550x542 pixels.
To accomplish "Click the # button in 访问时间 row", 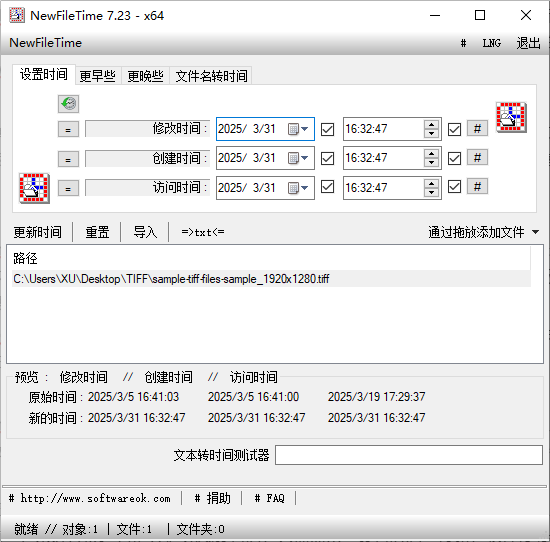I will click(x=477, y=187).
